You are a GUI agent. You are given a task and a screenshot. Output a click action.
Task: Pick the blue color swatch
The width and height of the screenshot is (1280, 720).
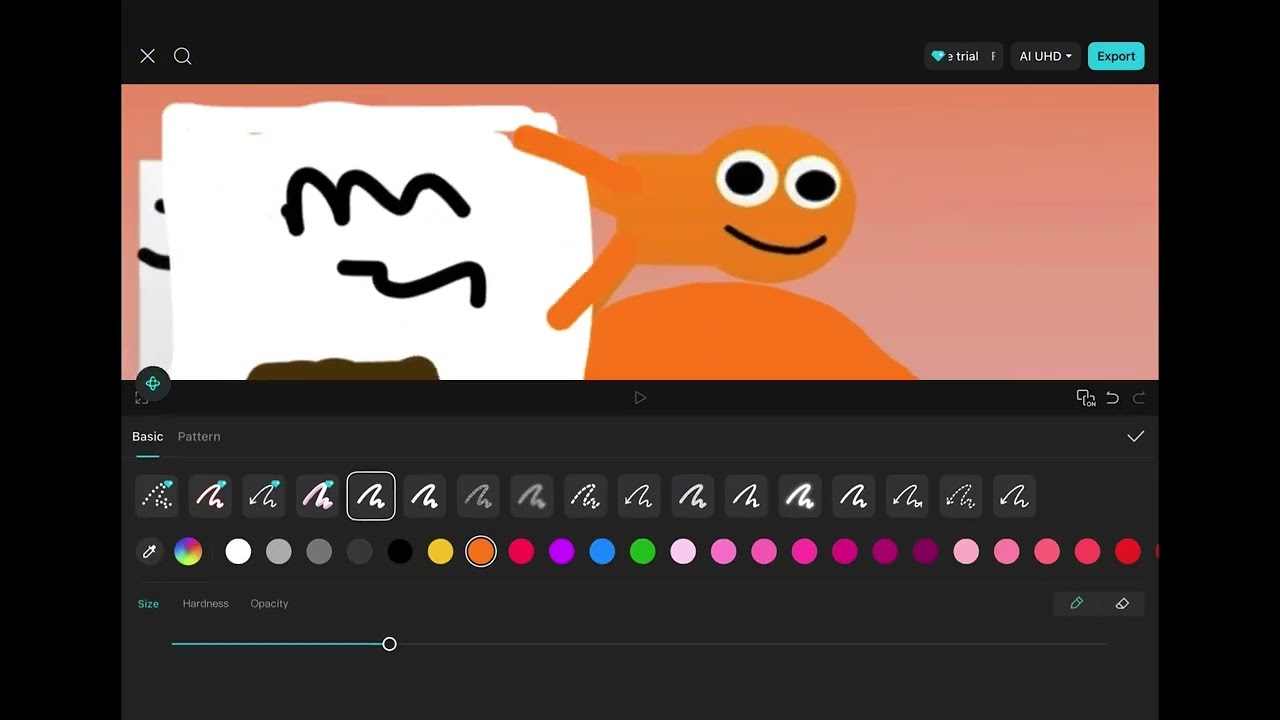point(602,551)
